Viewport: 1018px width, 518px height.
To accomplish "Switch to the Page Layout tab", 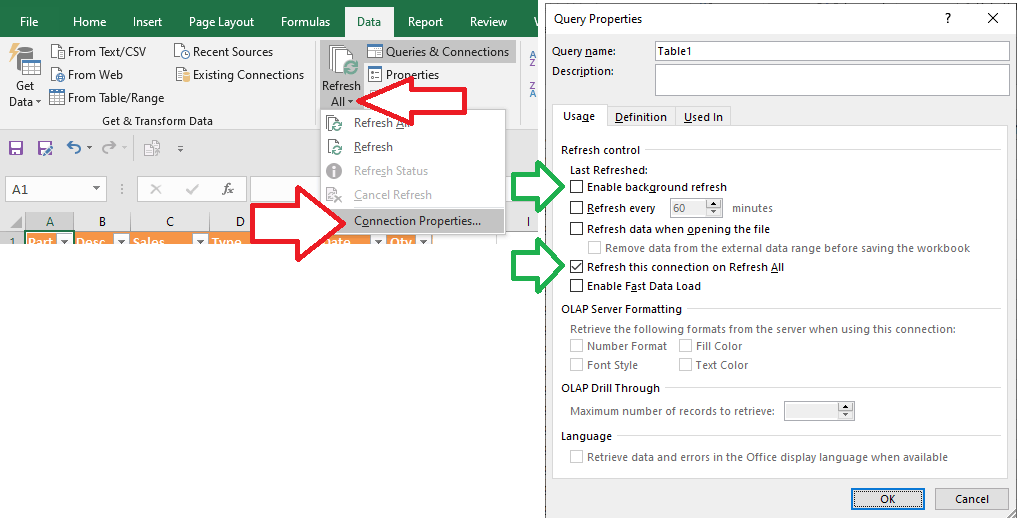I will click(221, 21).
